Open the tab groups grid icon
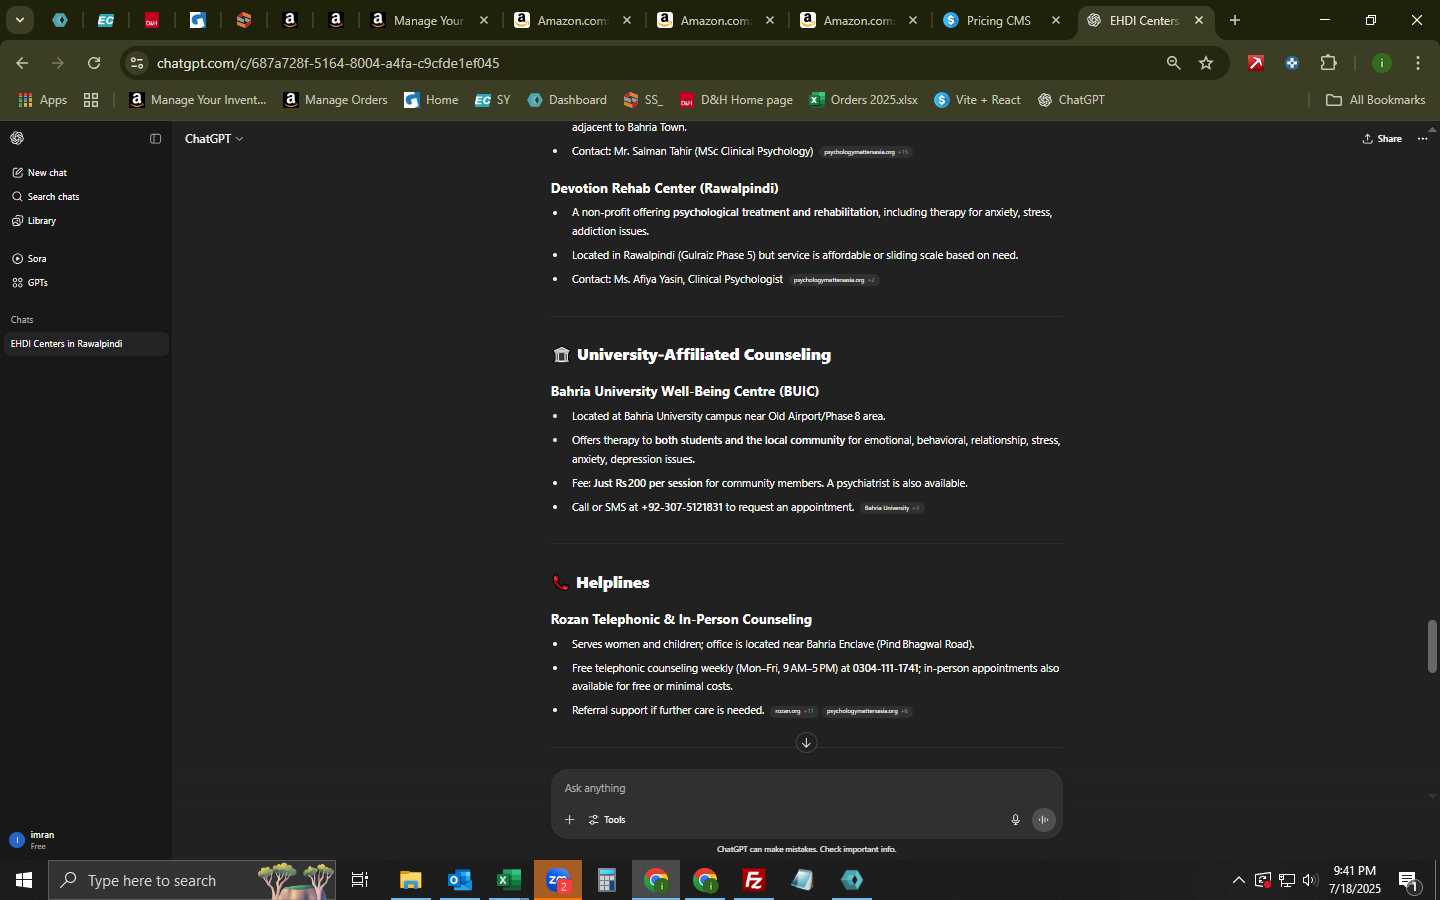The image size is (1440, 900). 91,100
